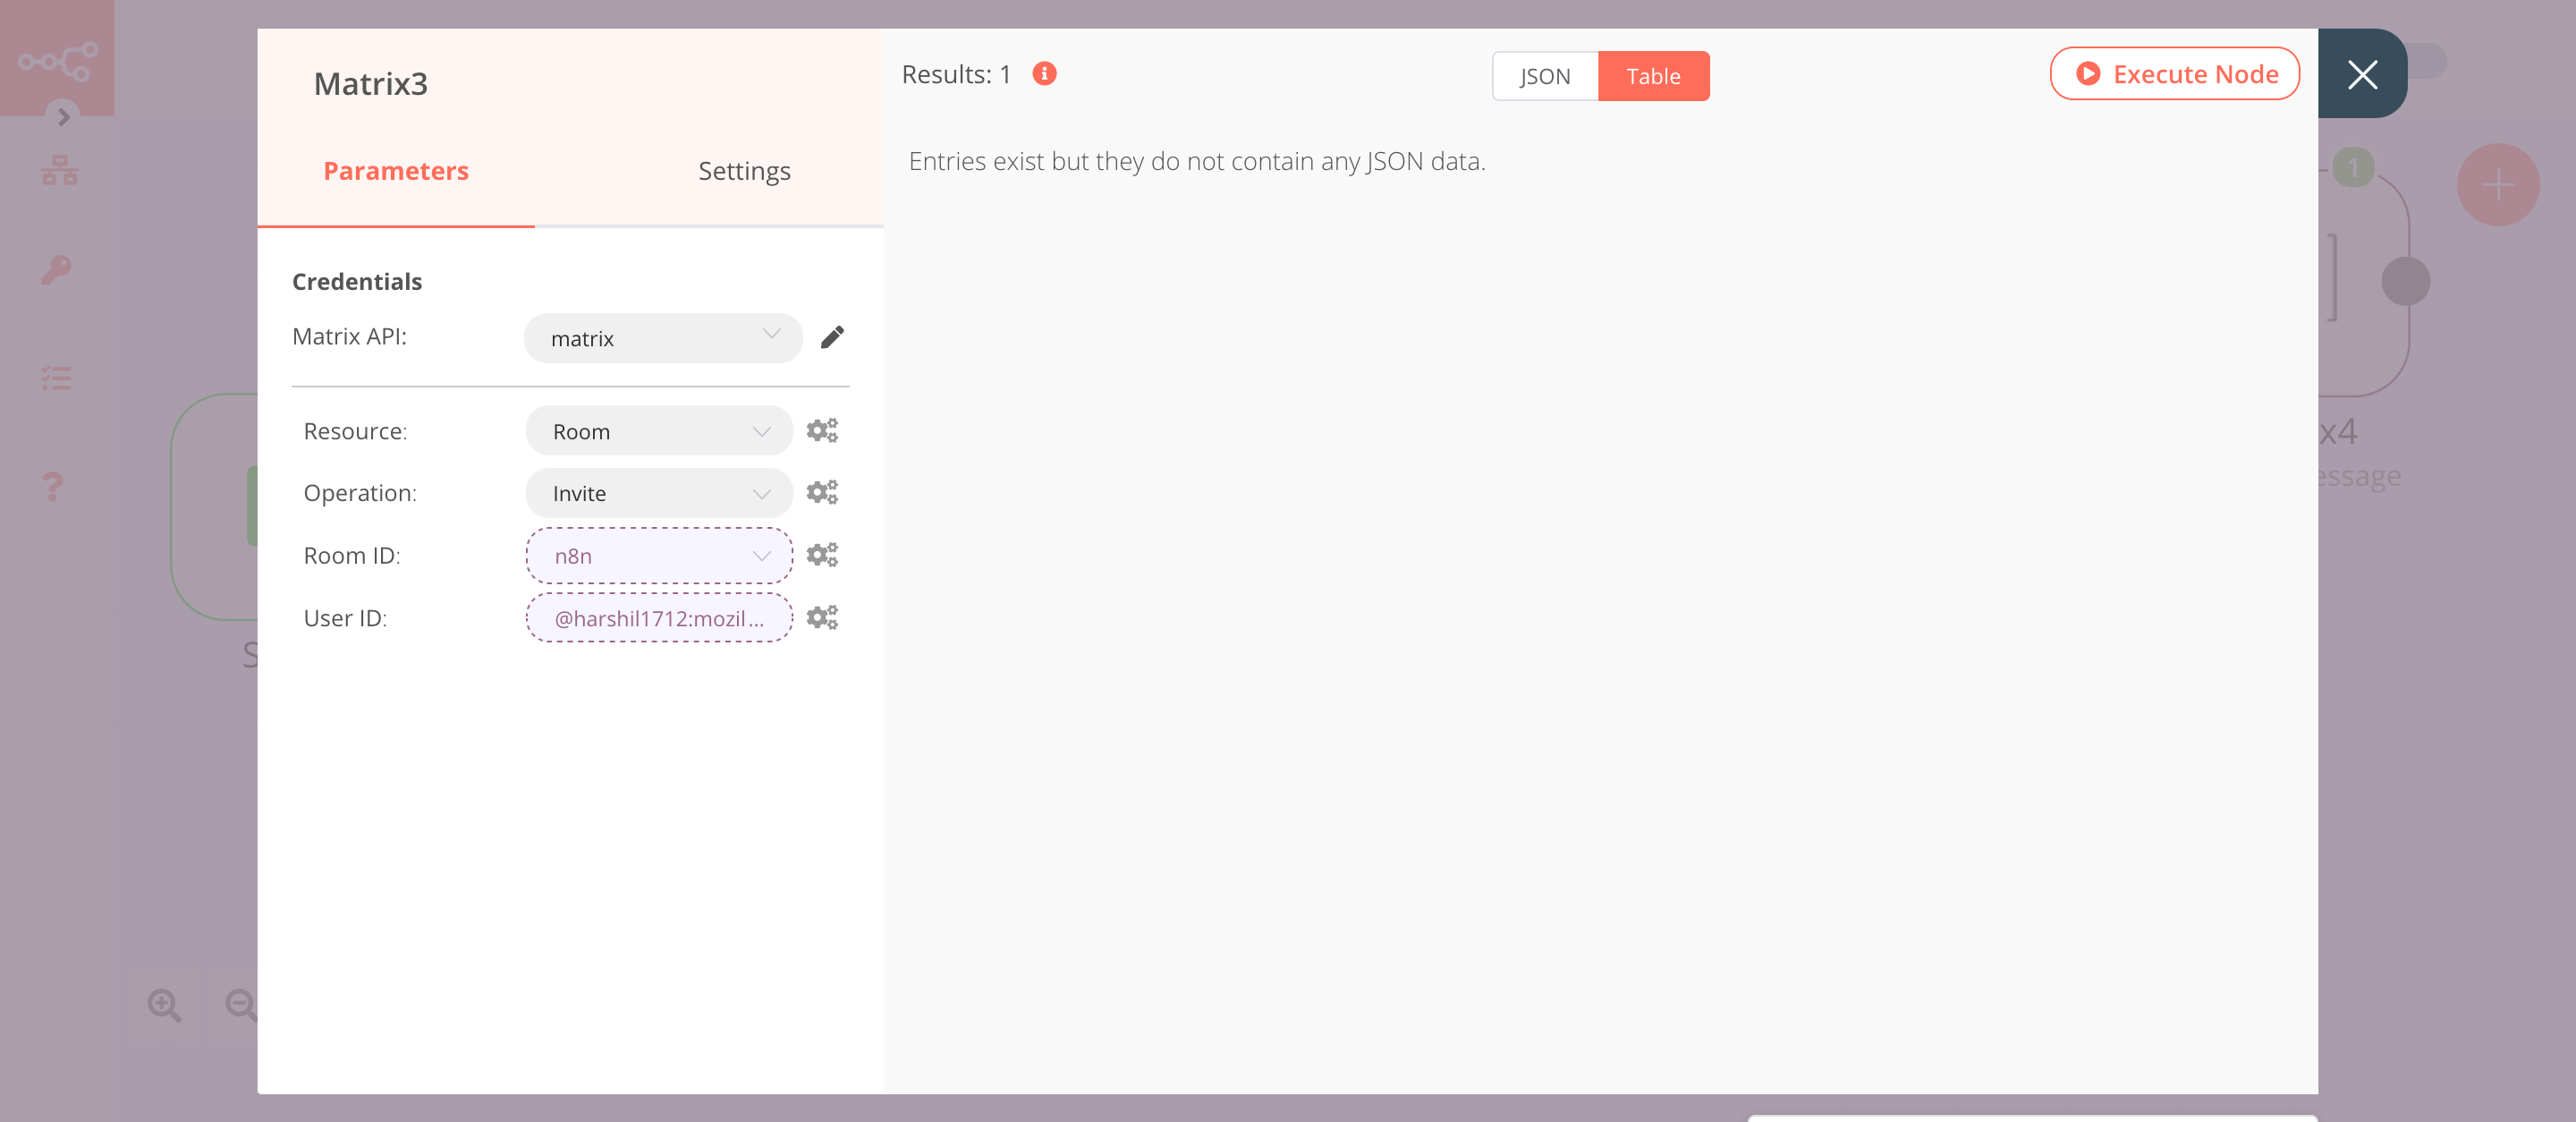Open Credentials using the key icon
The height and width of the screenshot is (1122, 2576).
coord(57,270)
